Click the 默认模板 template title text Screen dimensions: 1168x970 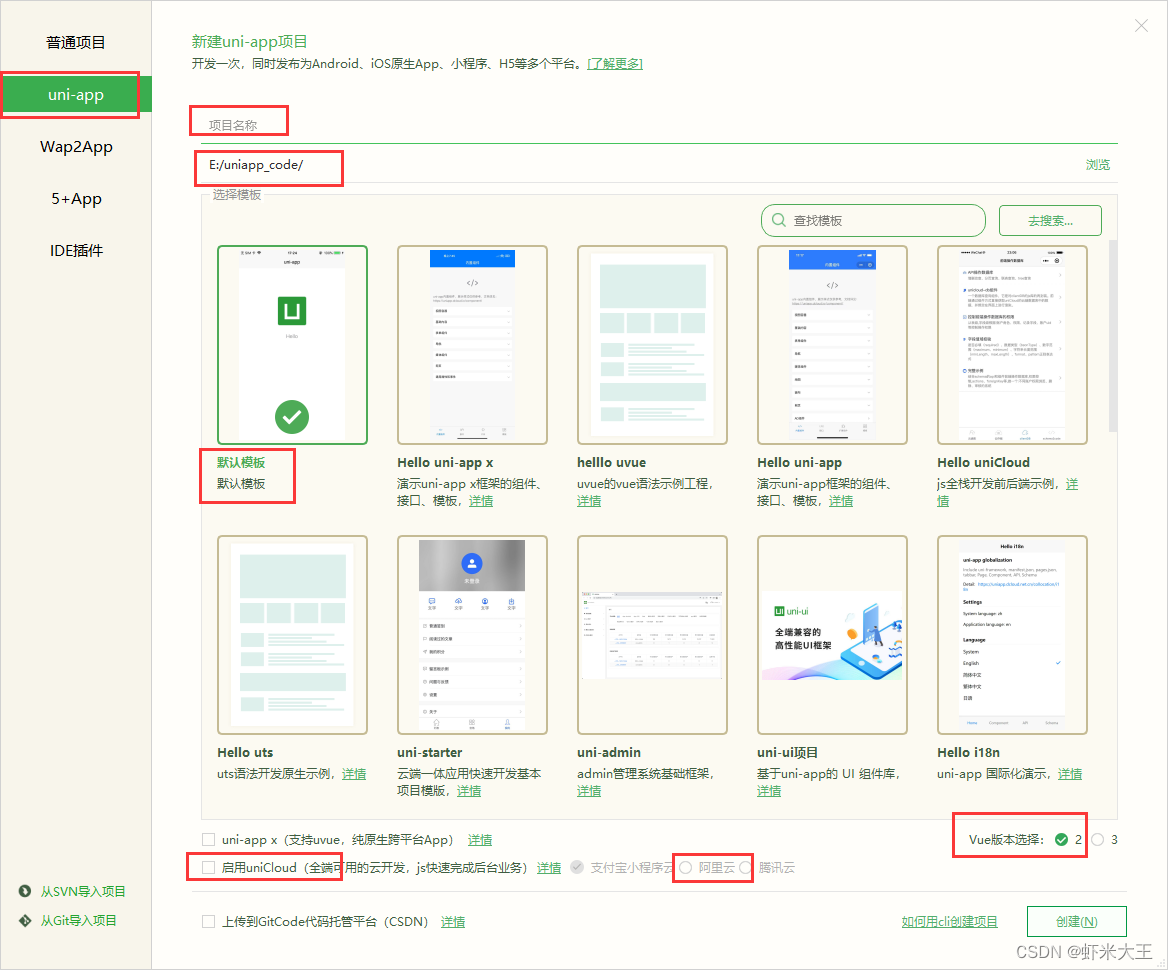241,463
